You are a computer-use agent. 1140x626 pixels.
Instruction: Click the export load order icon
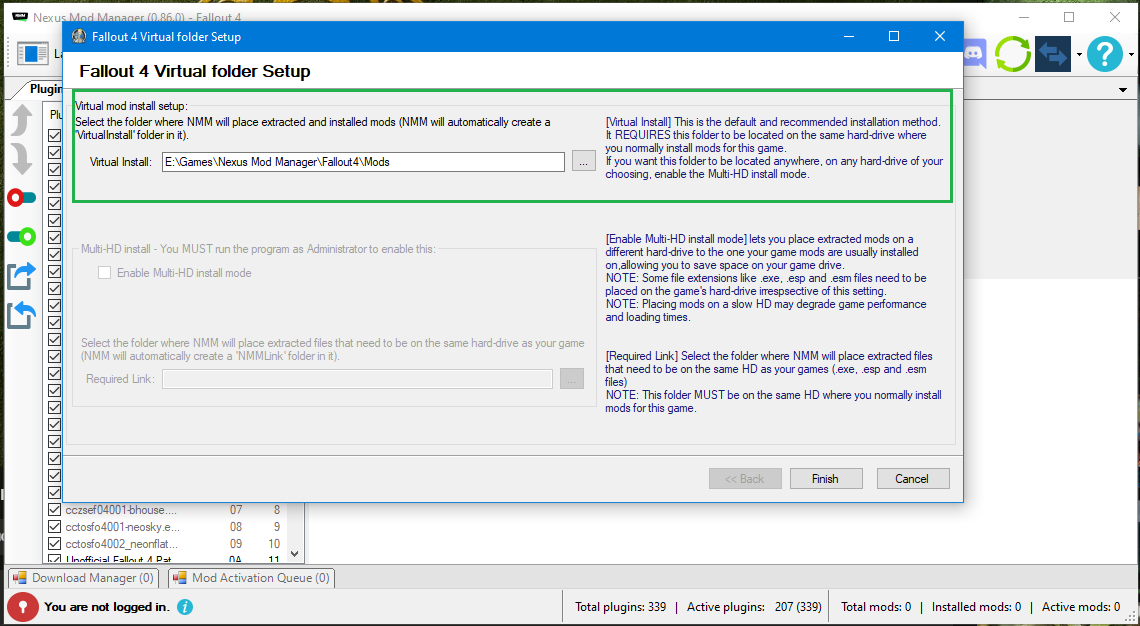[21, 275]
